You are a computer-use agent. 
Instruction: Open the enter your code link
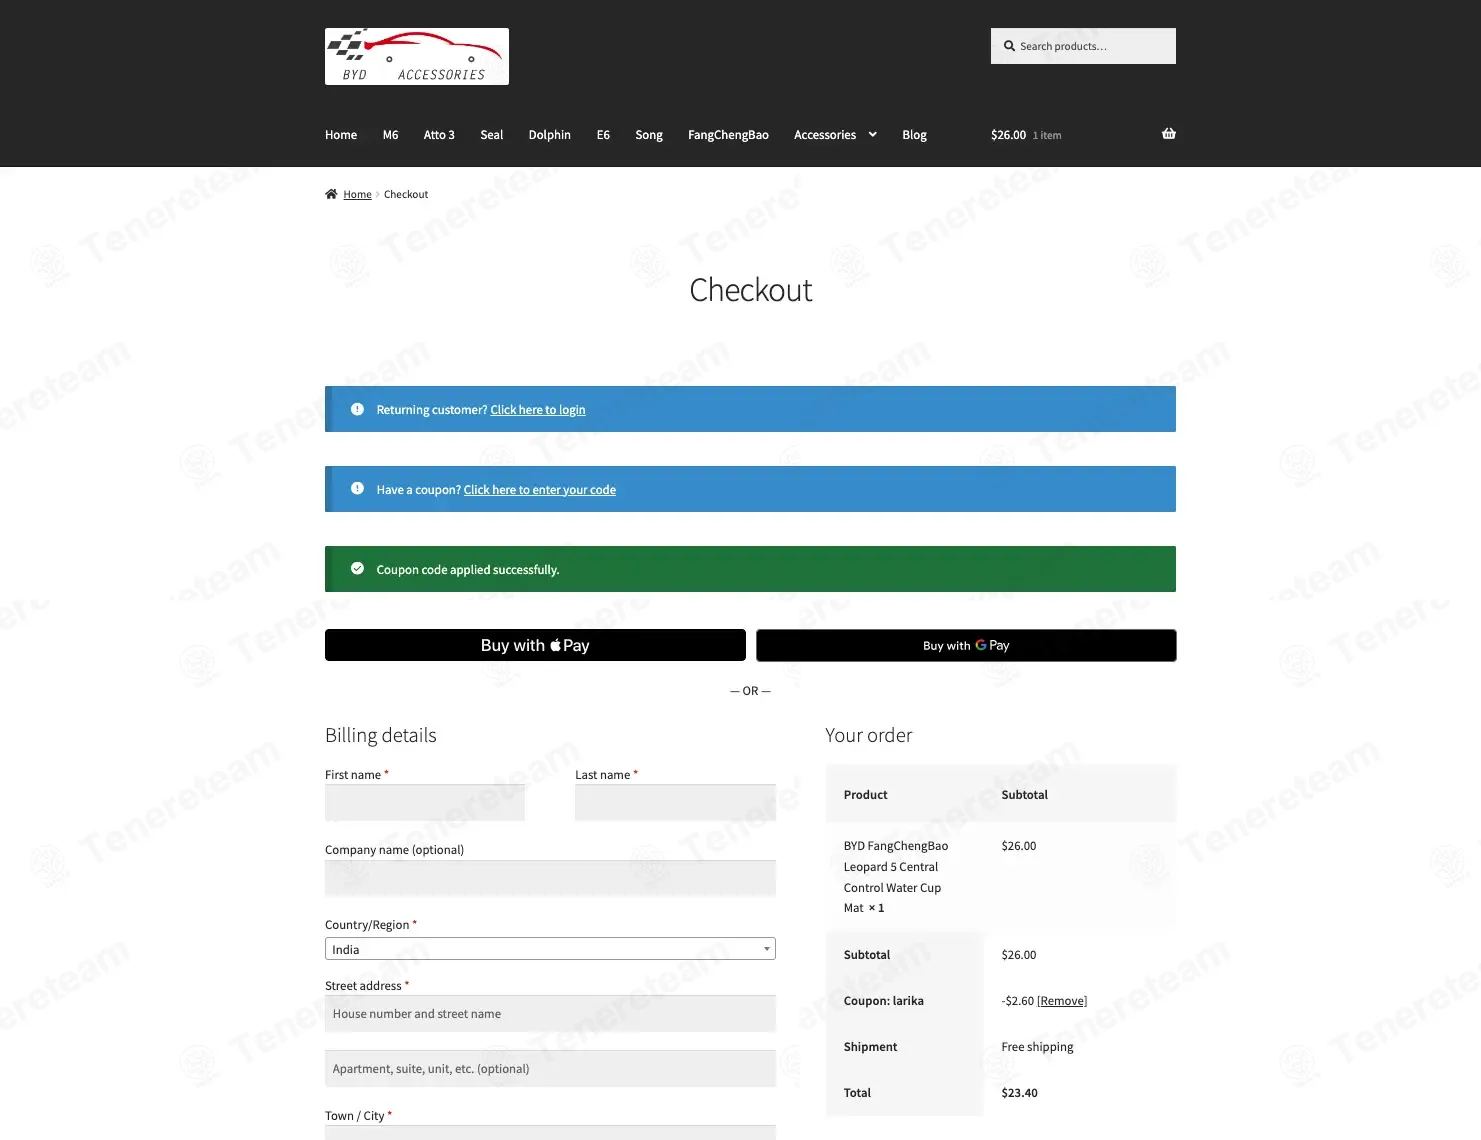click(540, 490)
